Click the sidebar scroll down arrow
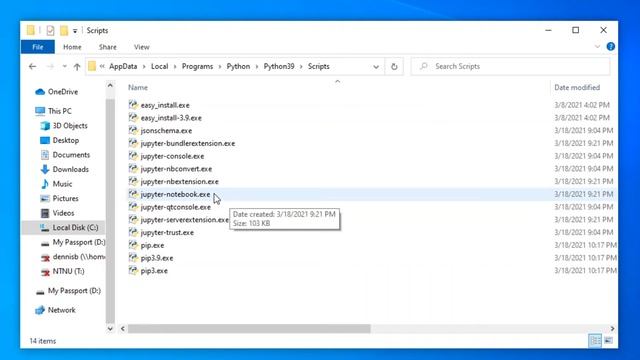 click(110, 328)
